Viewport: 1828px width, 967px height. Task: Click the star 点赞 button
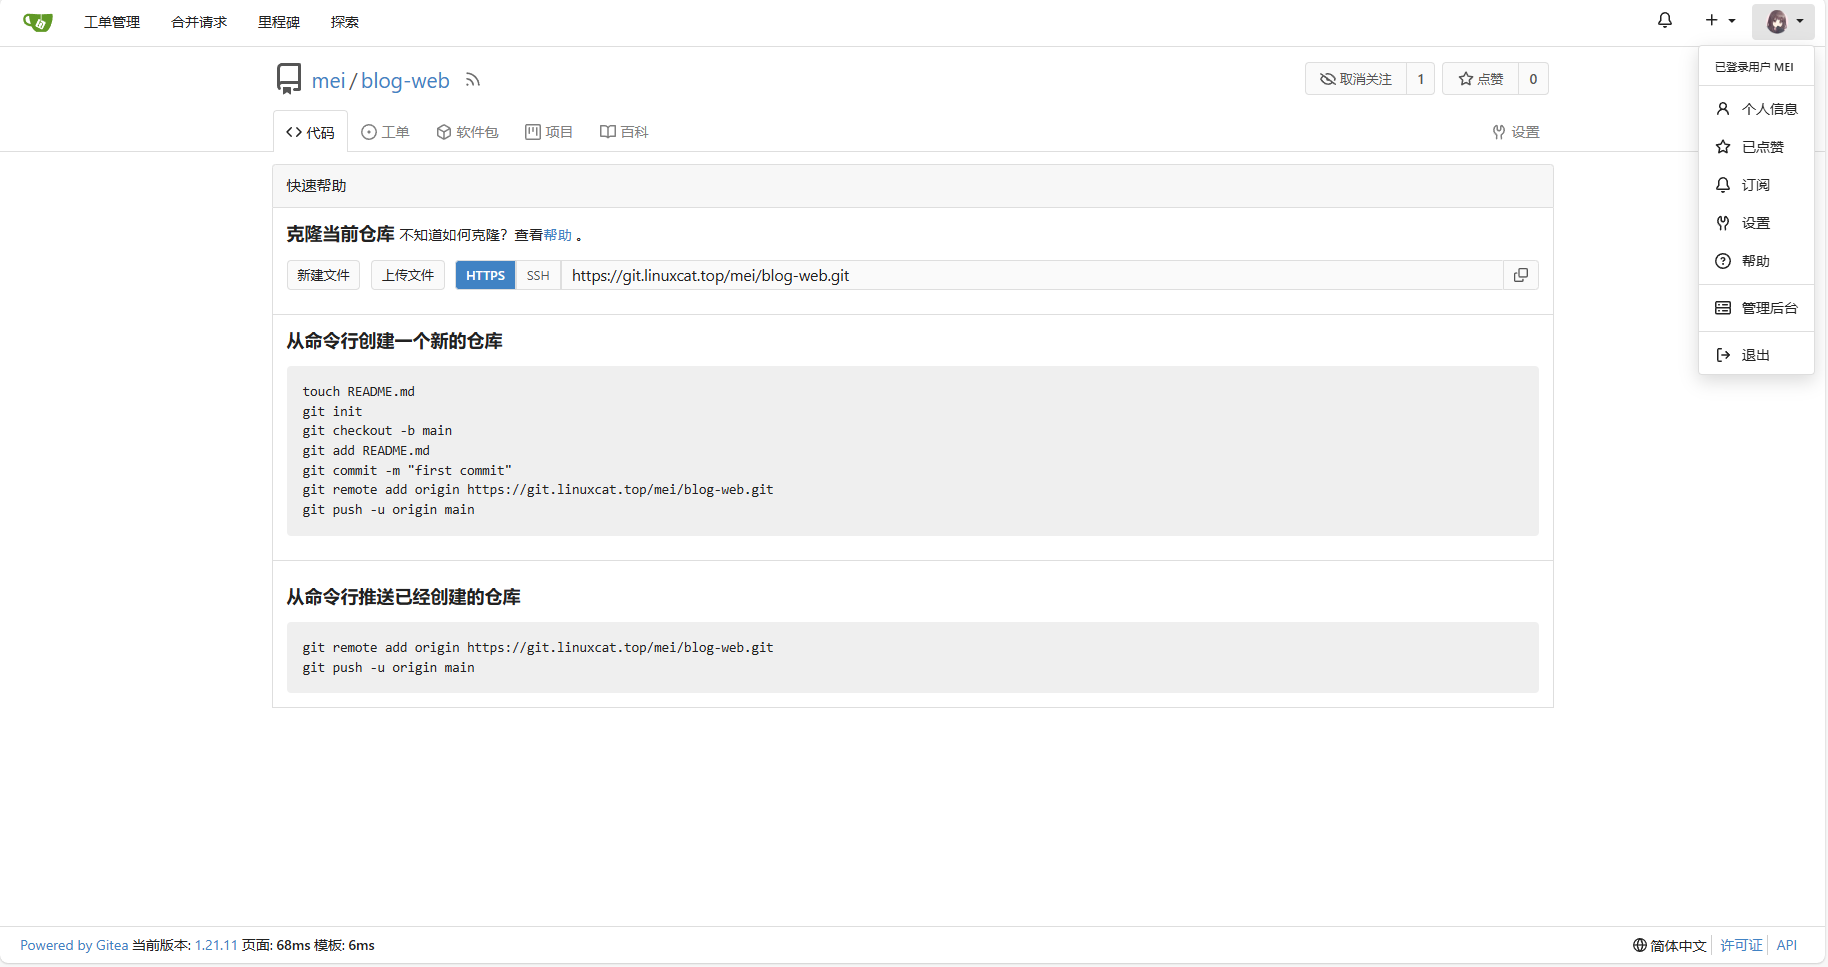coord(1481,79)
